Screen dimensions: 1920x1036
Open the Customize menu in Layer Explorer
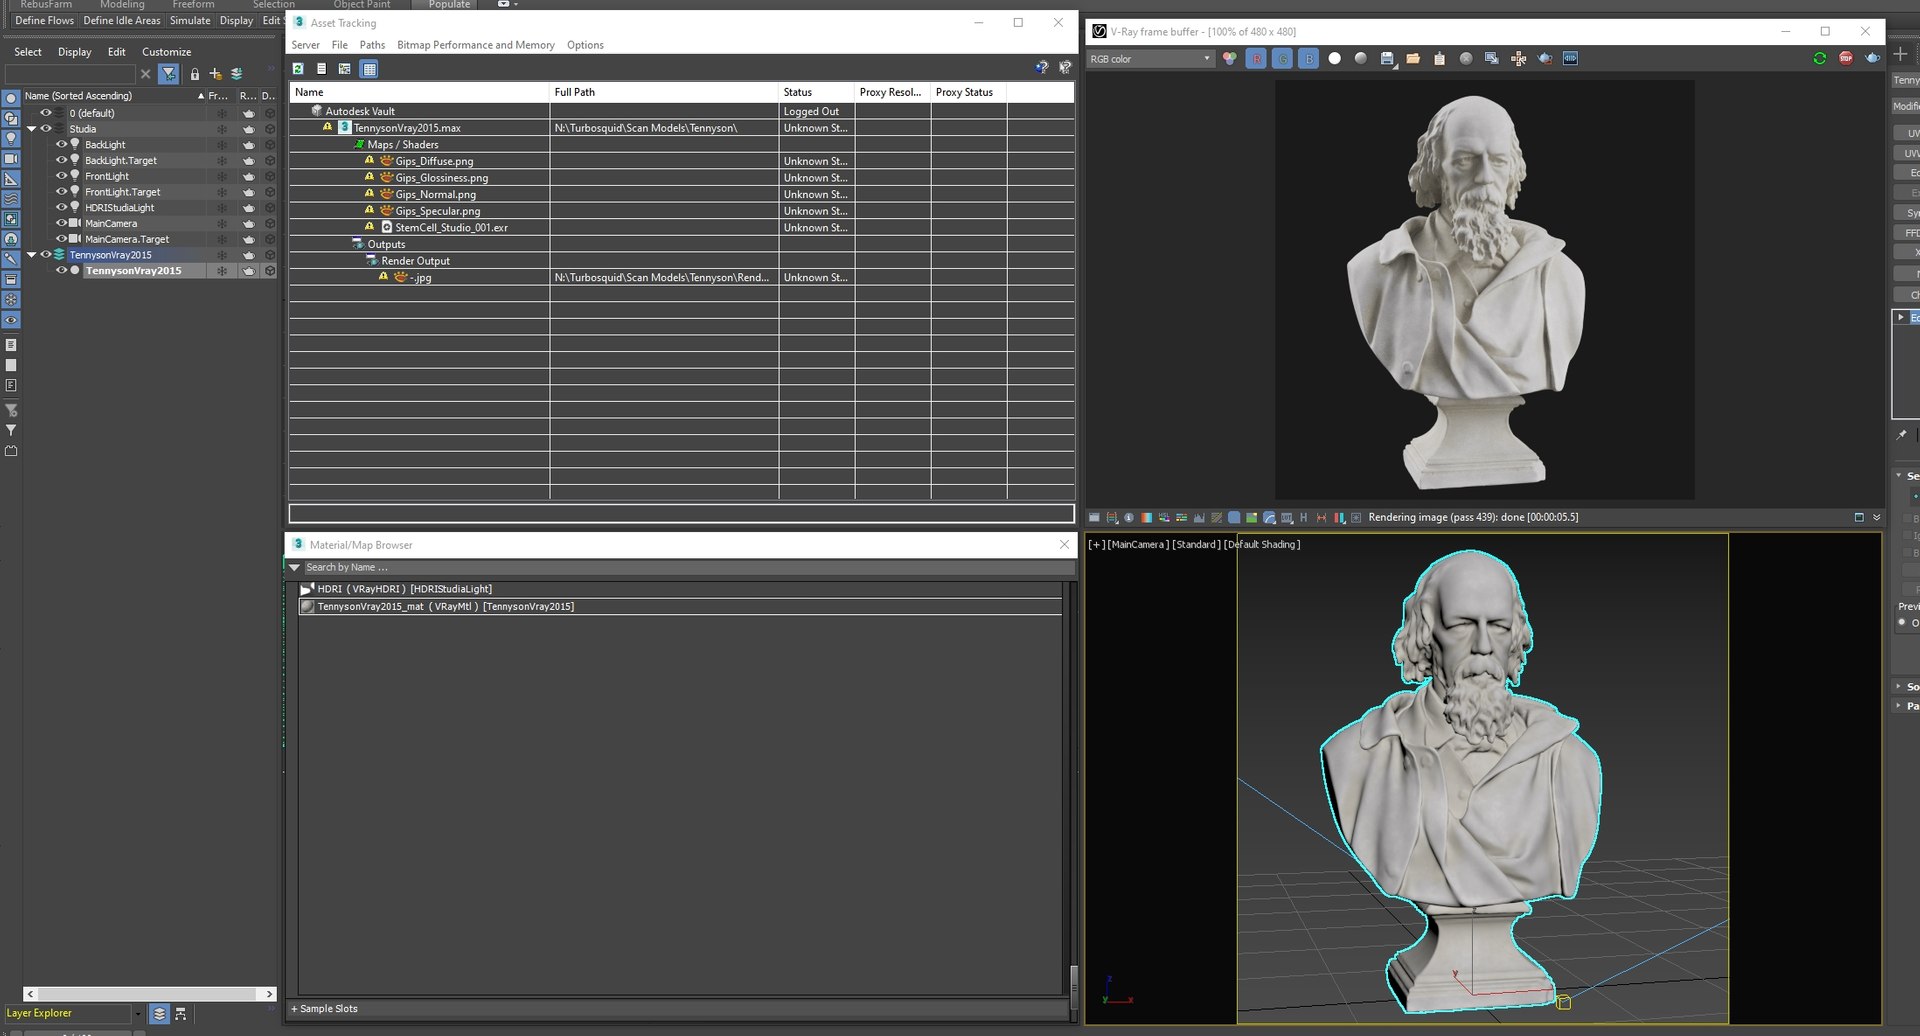166,52
